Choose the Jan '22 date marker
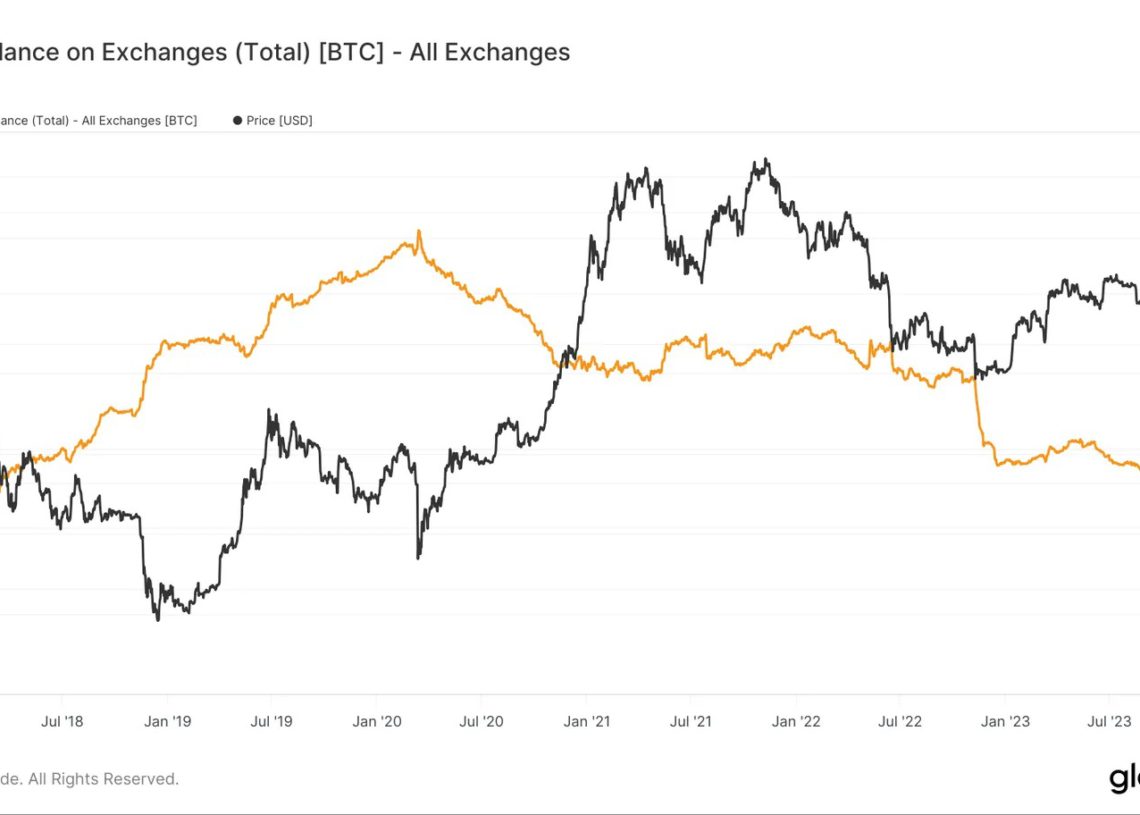 (x=796, y=720)
